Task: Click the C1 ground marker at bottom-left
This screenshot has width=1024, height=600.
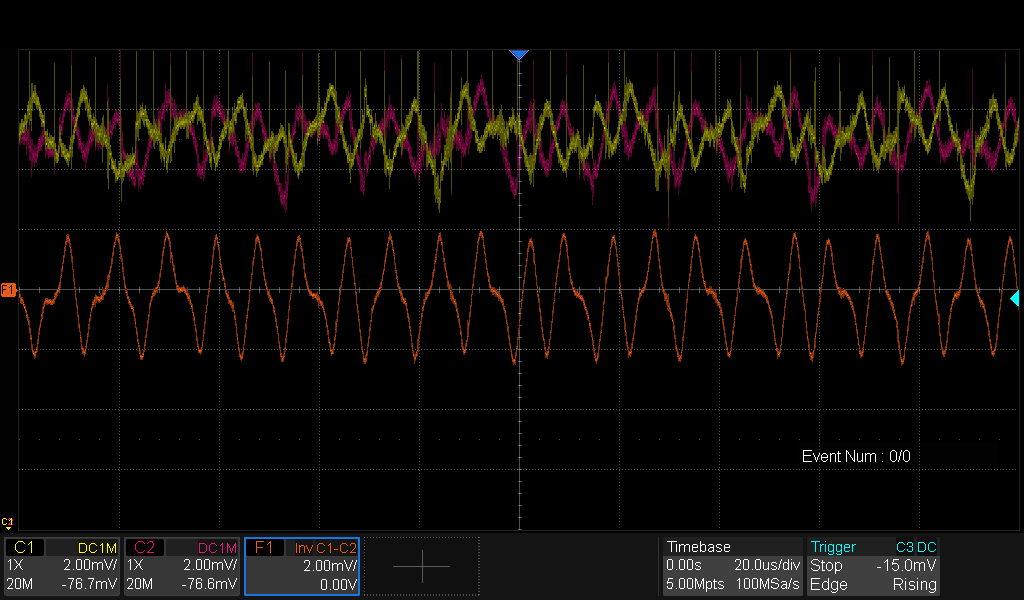Action: click(x=8, y=522)
